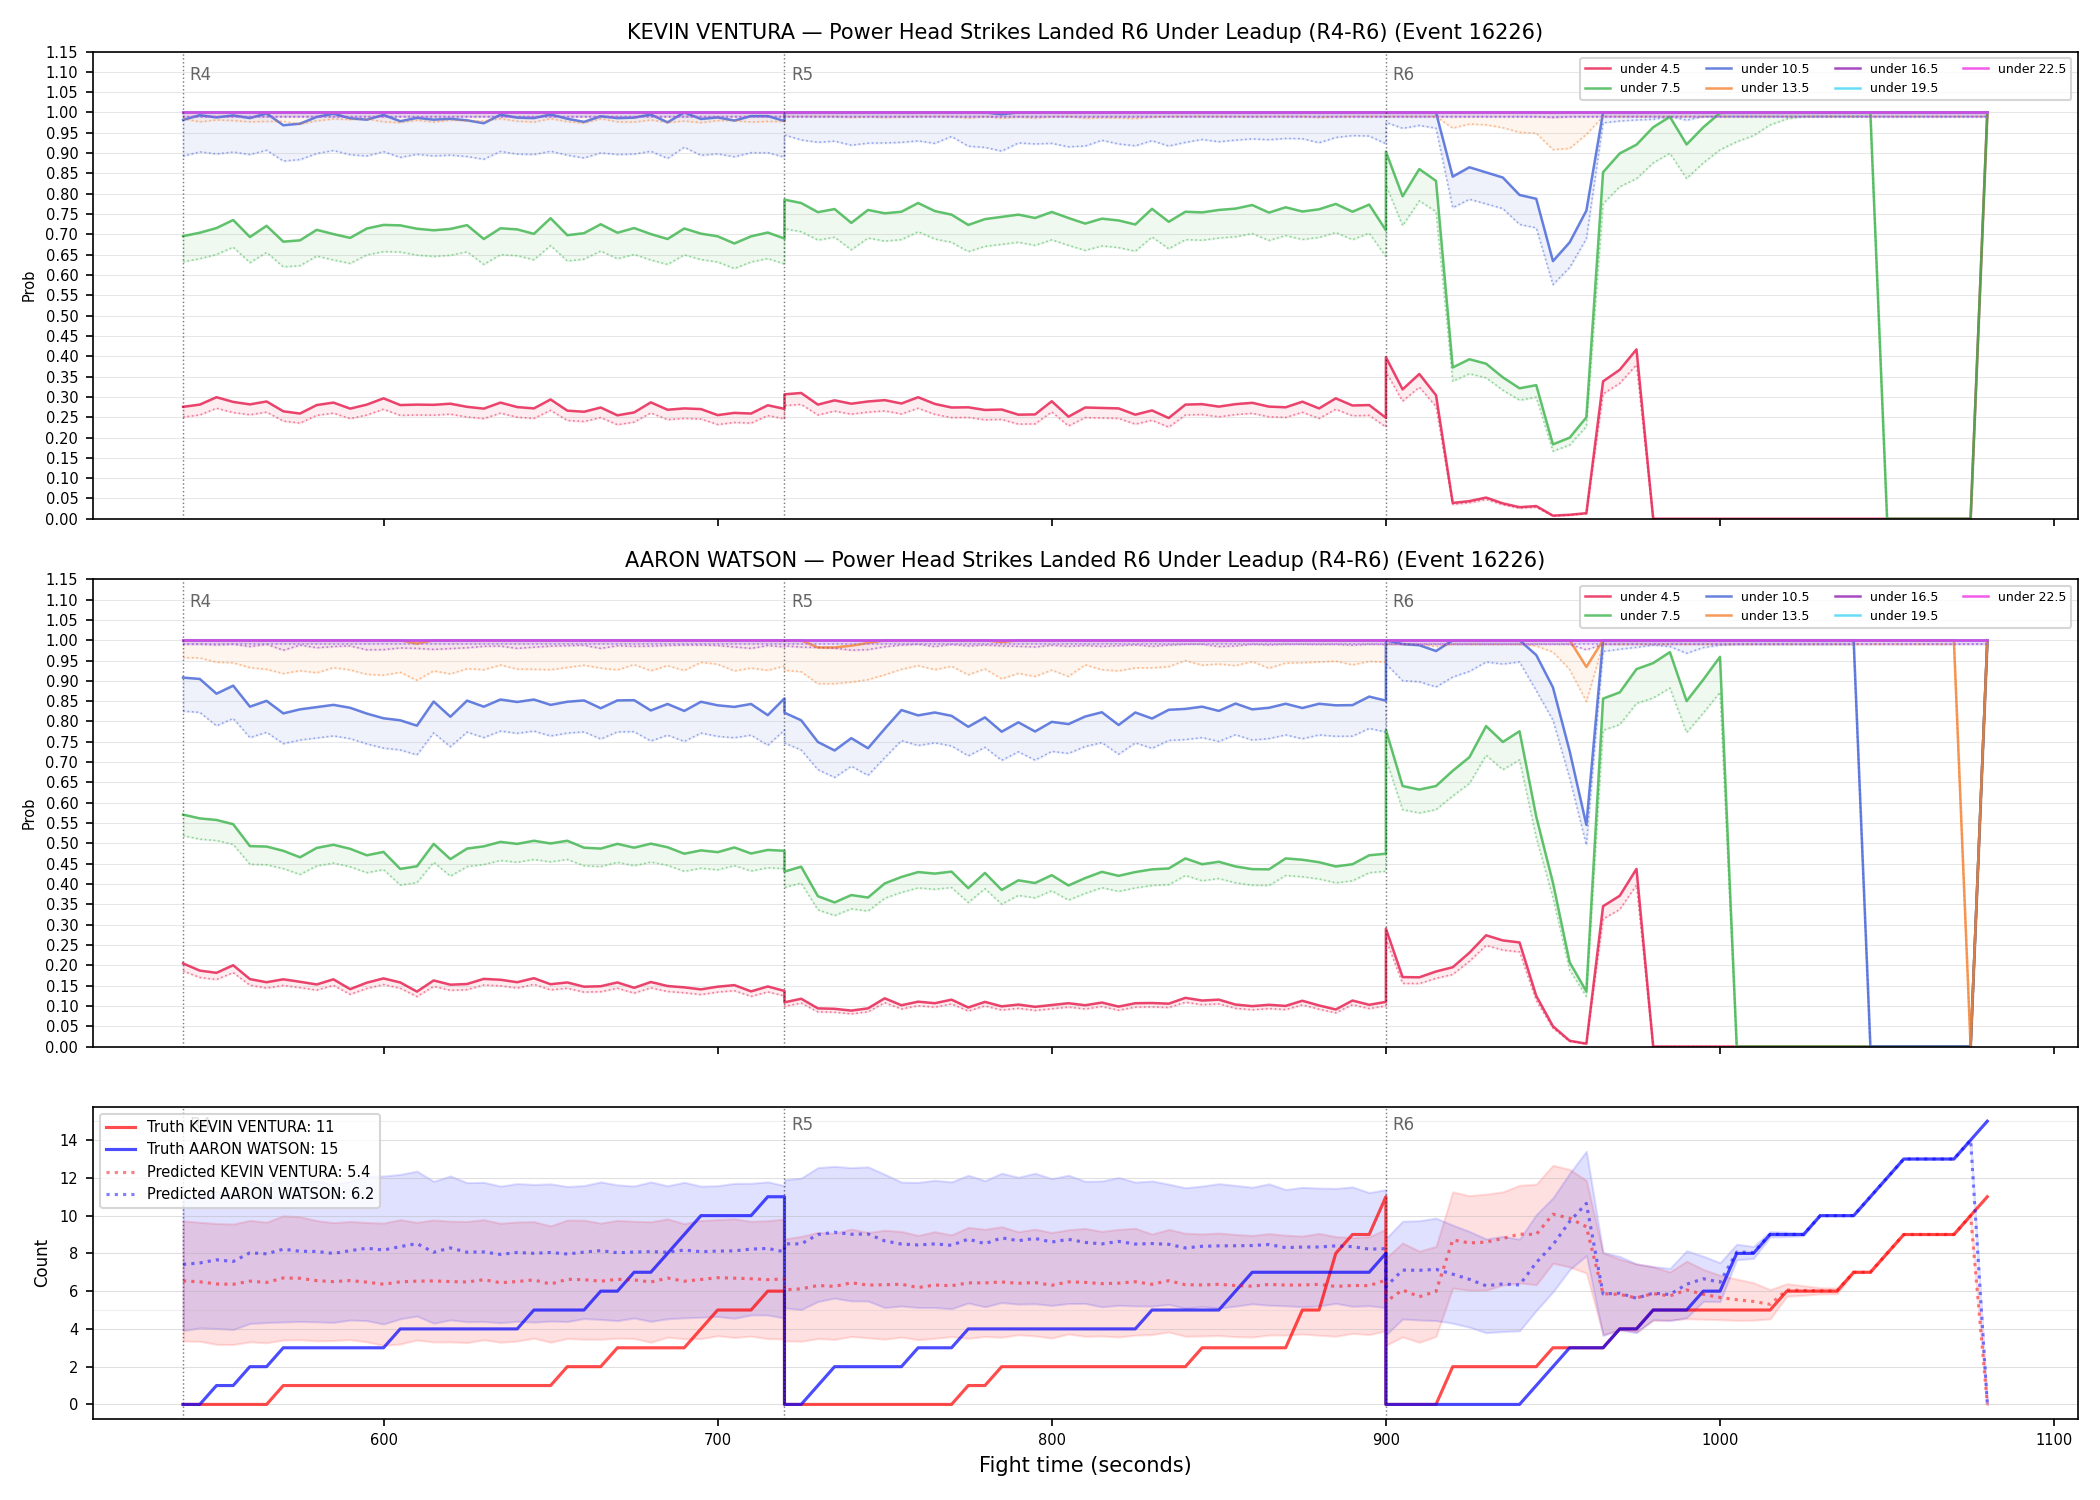This screenshot has height=1500, width=2100.
Task: Click the 1000 tick on the x-axis
Action: pyautogui.click(x=1719, y=1439)
